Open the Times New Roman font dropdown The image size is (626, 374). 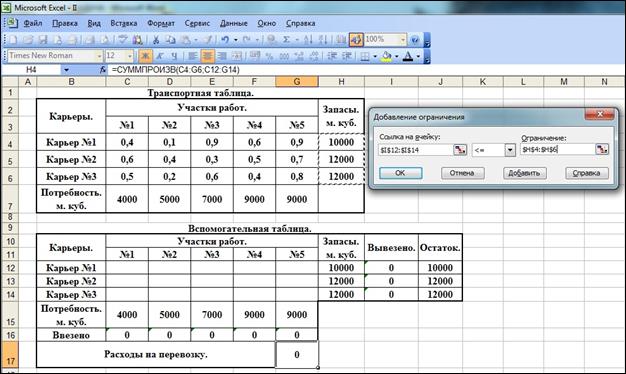click(99, 56)
